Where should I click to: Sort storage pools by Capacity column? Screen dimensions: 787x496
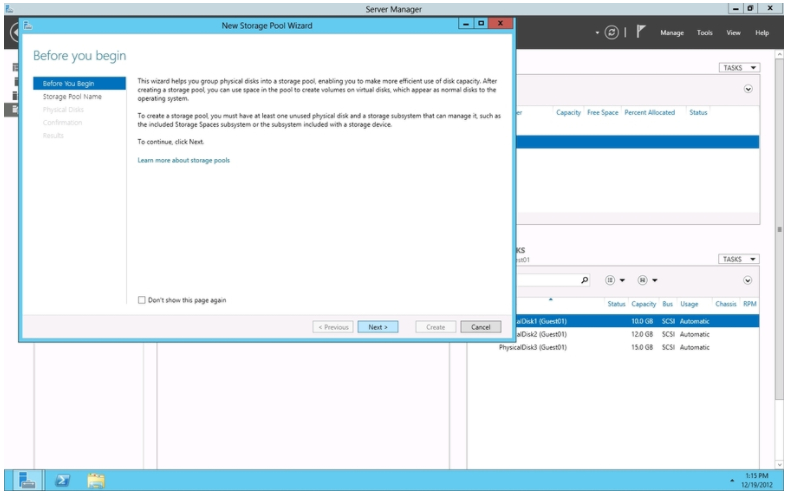pyautogui.click(x=568, y=112)
